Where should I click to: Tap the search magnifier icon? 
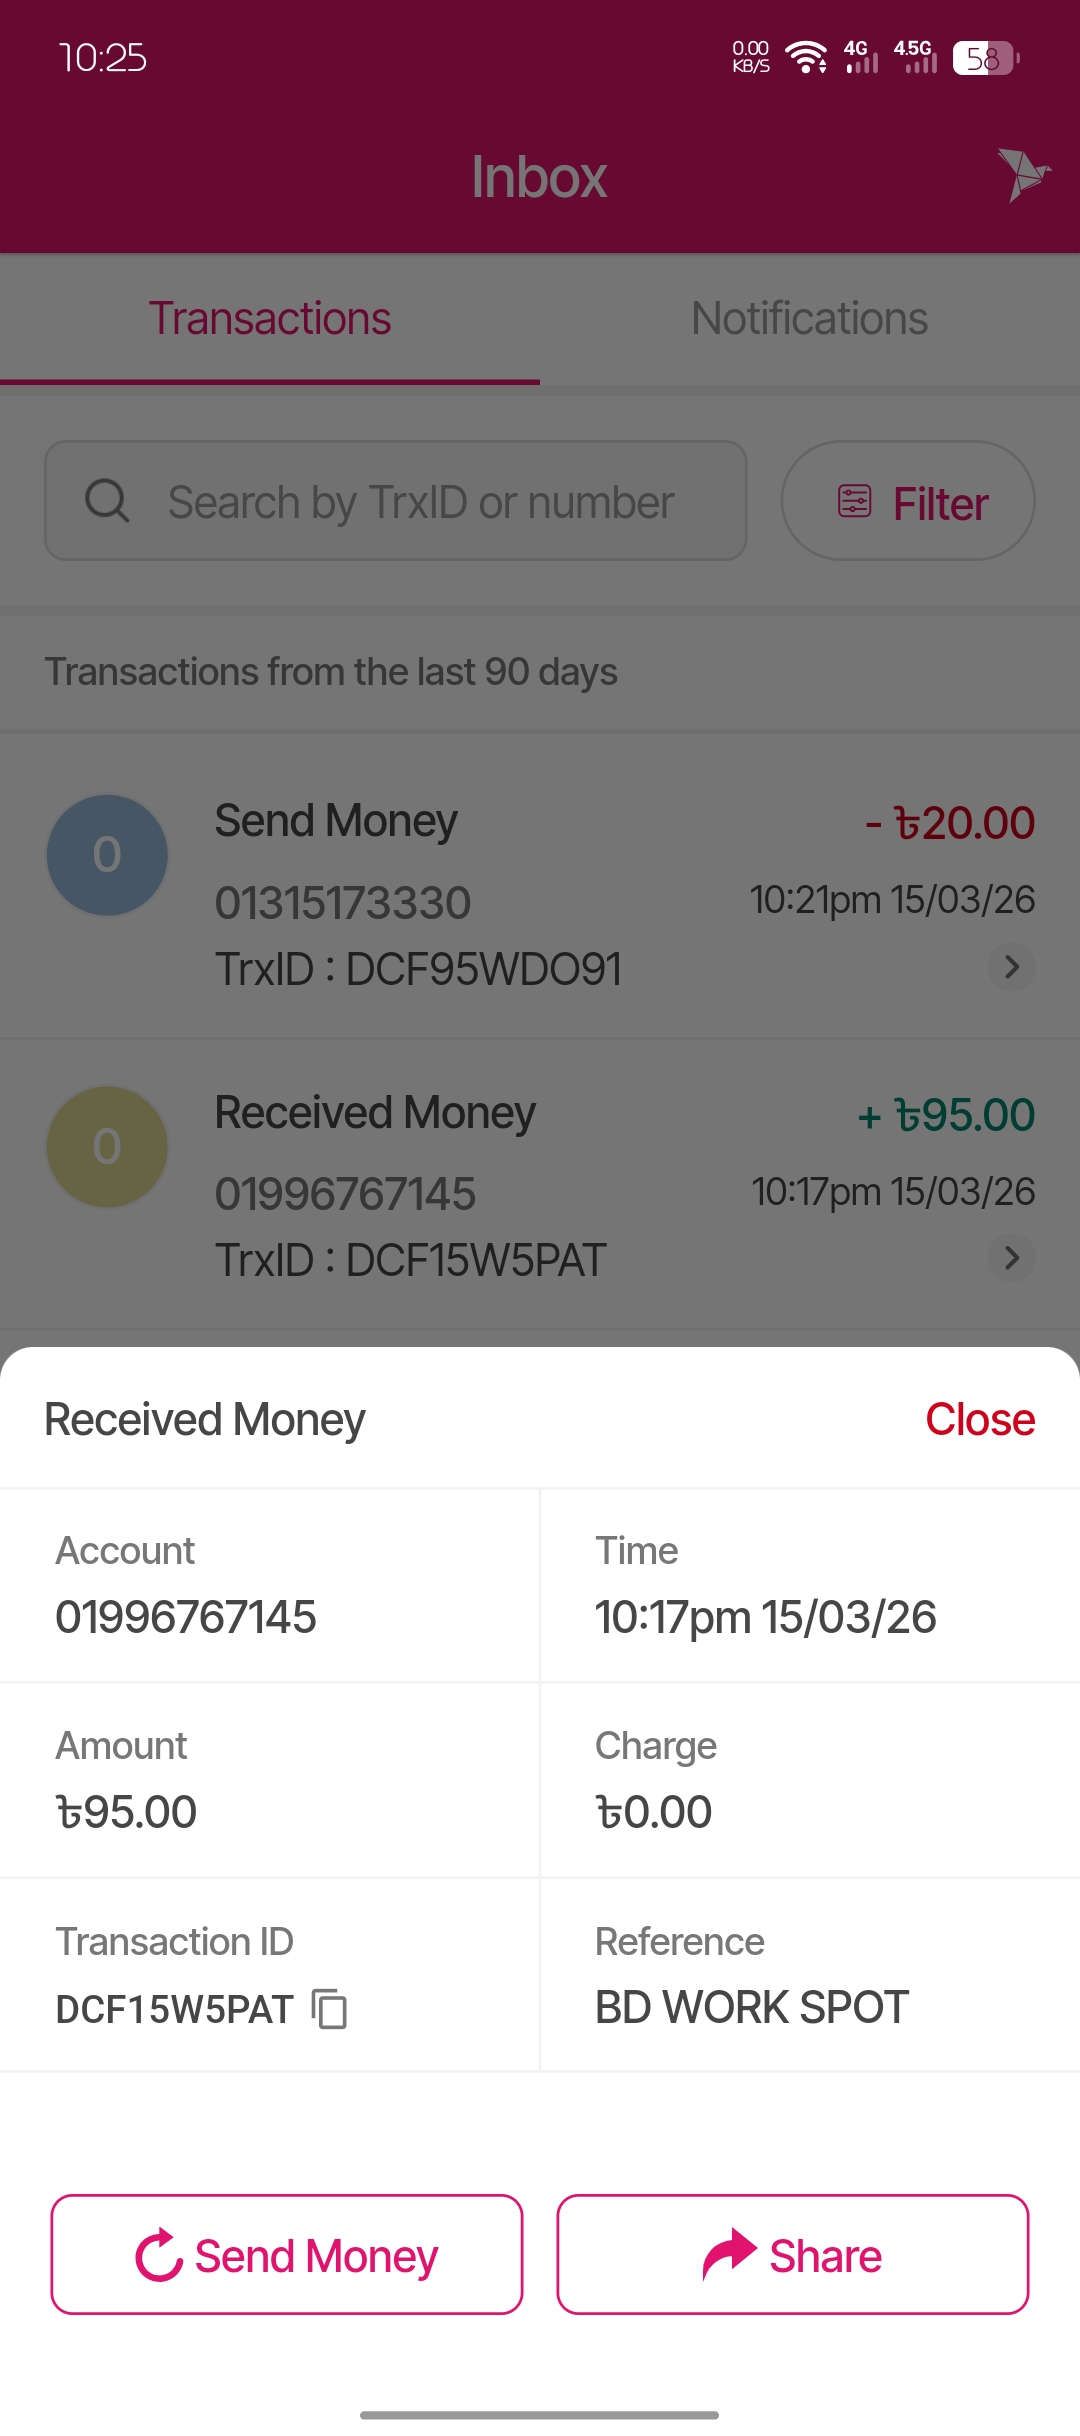click(x=107, y=501)
